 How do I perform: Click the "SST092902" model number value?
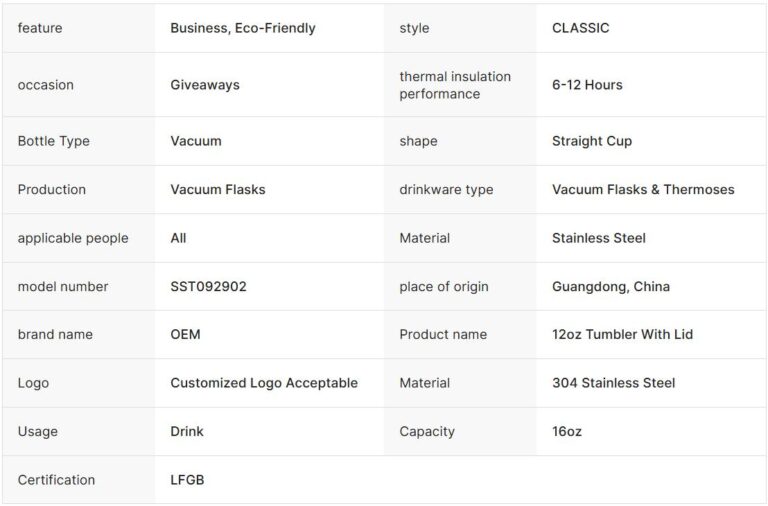click(208, 286)
